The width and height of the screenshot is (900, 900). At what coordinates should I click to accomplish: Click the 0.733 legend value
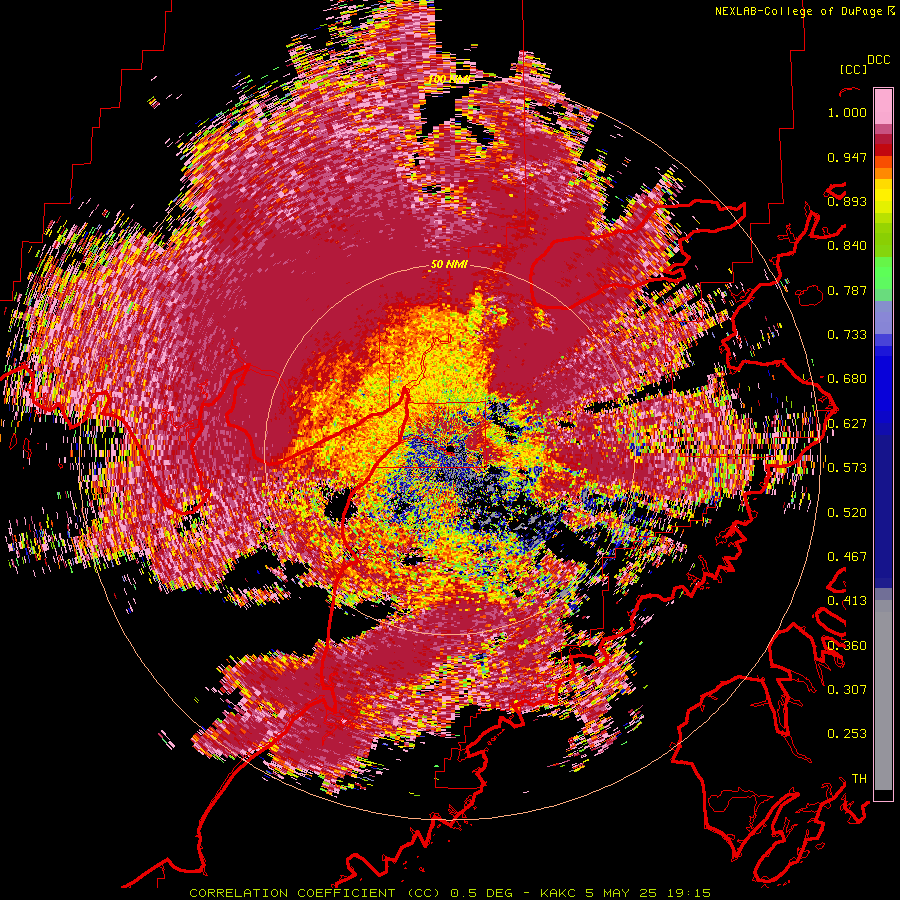[847, 335]
